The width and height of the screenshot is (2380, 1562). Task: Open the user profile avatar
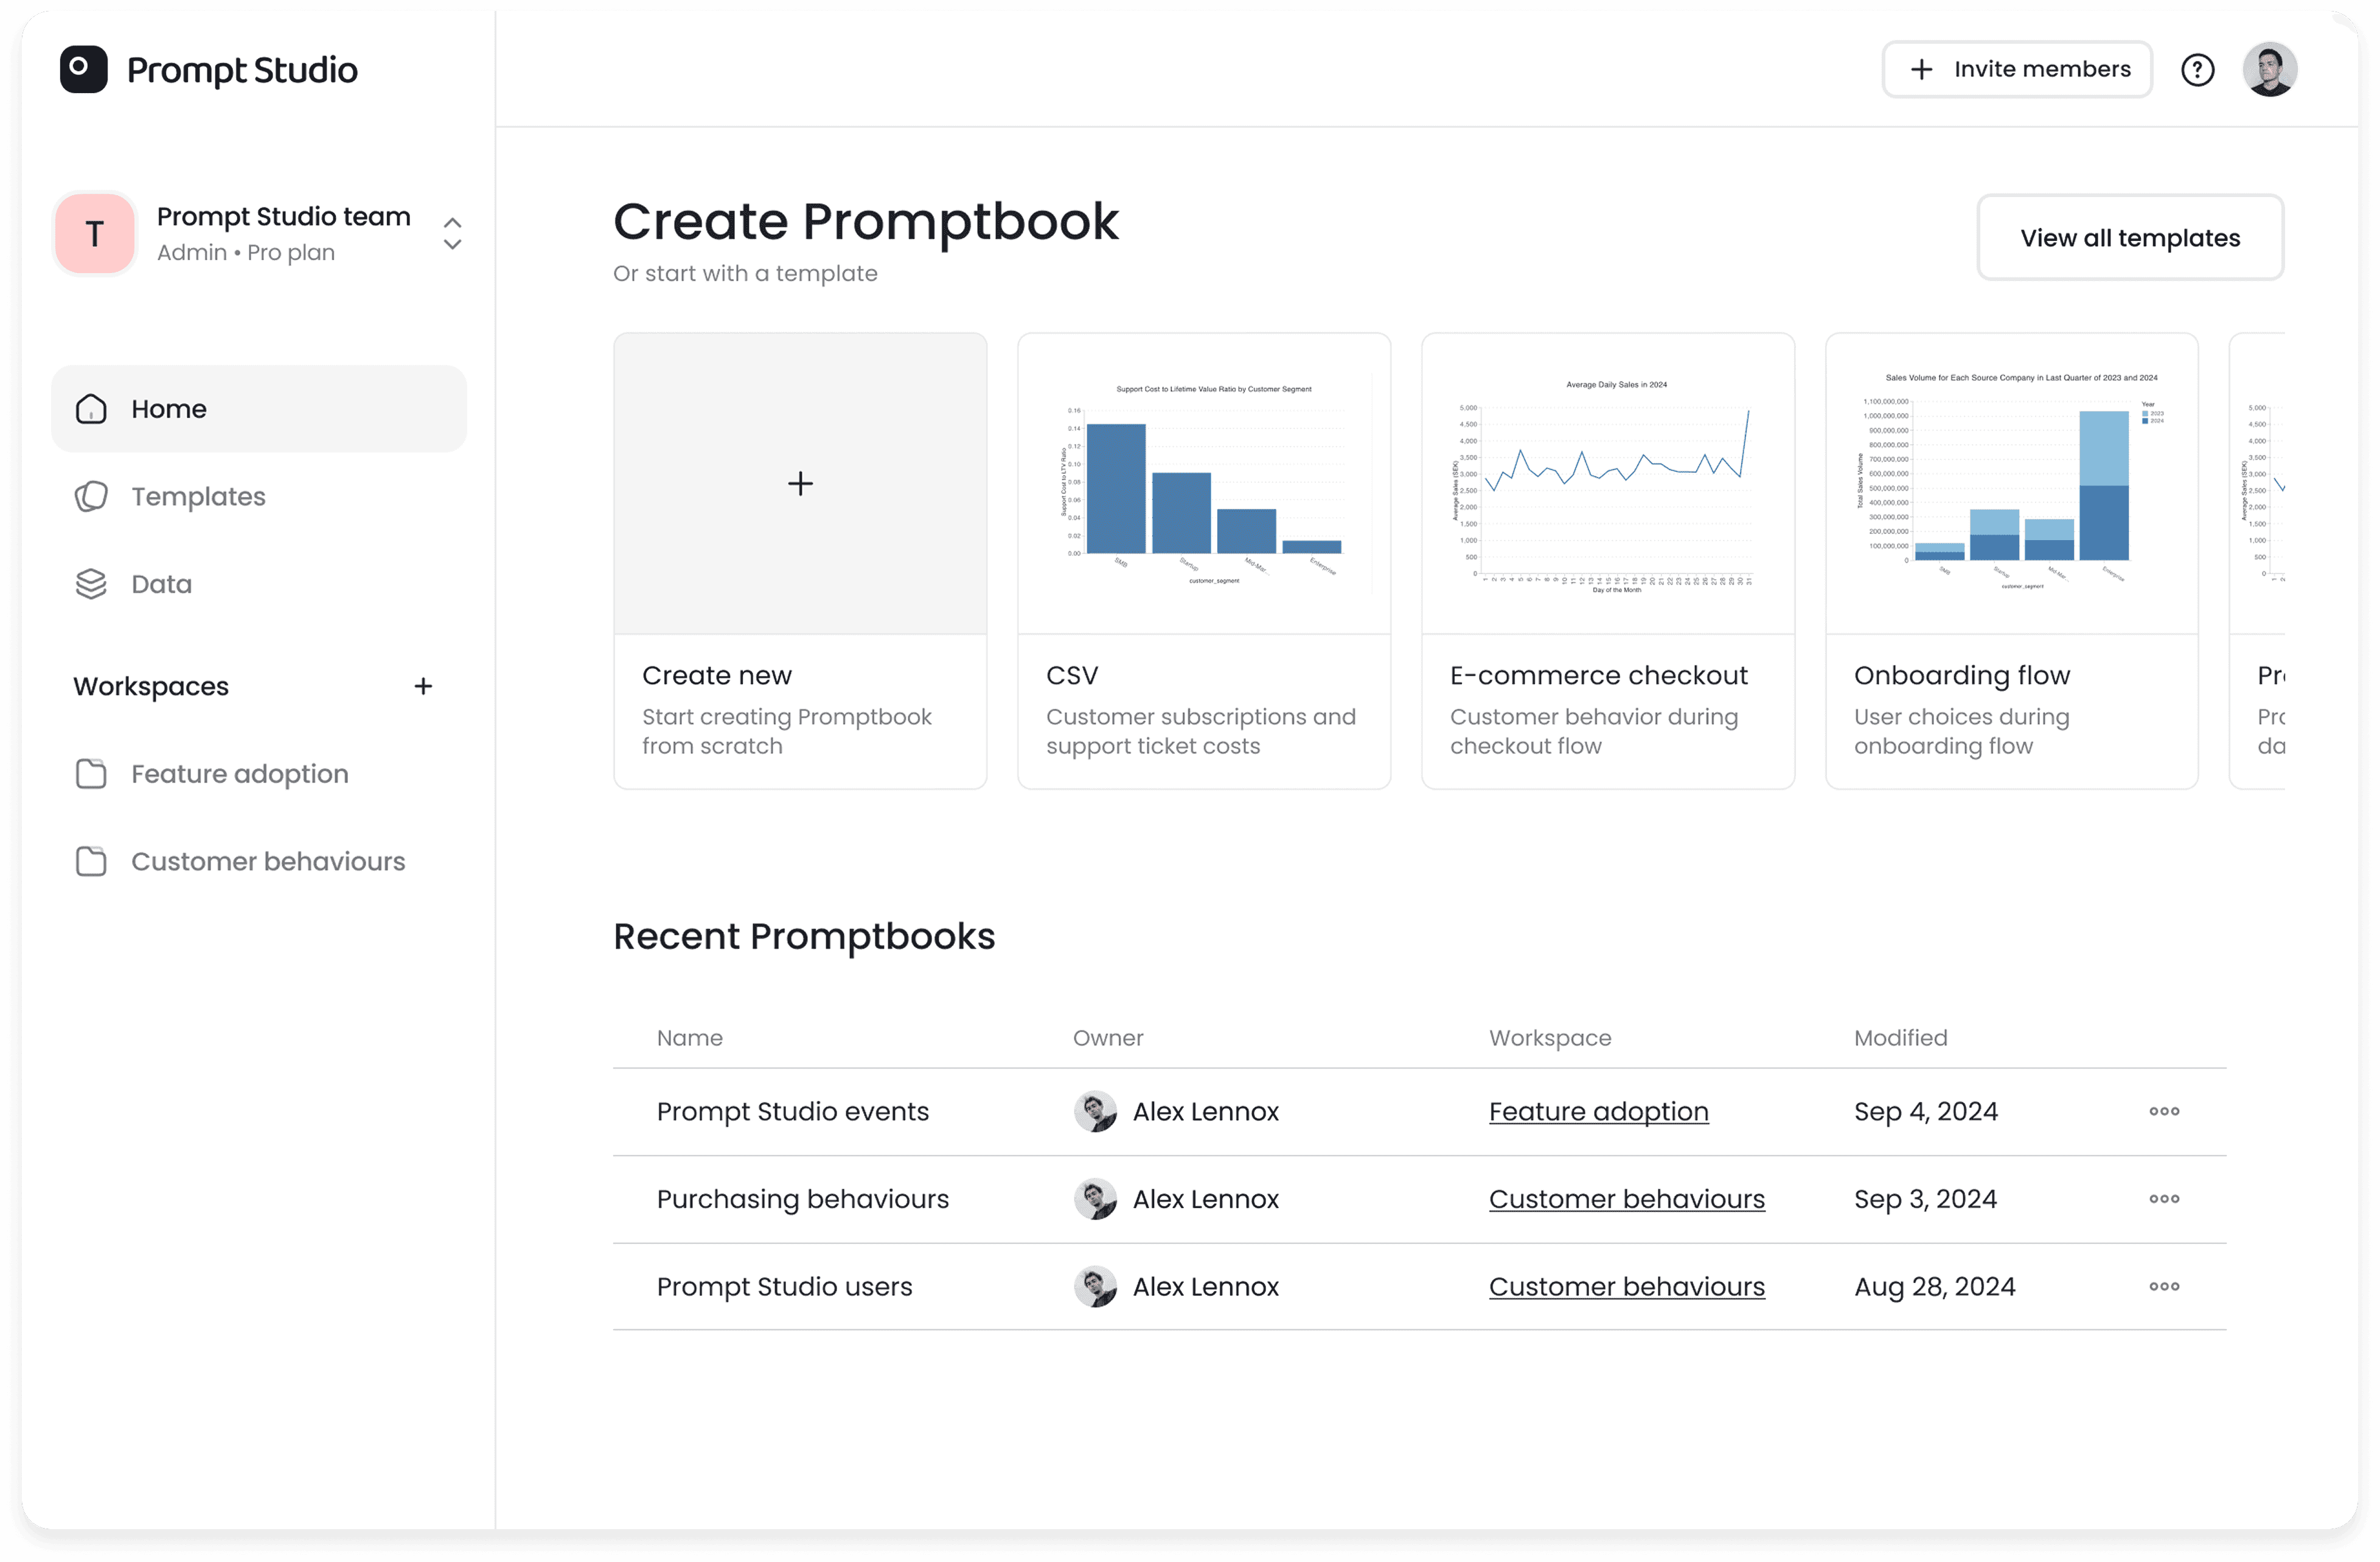(x=2269, y=69)
